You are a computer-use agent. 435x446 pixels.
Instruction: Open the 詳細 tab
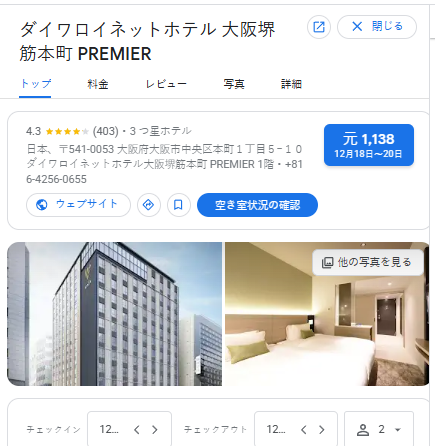click(291, 84)
